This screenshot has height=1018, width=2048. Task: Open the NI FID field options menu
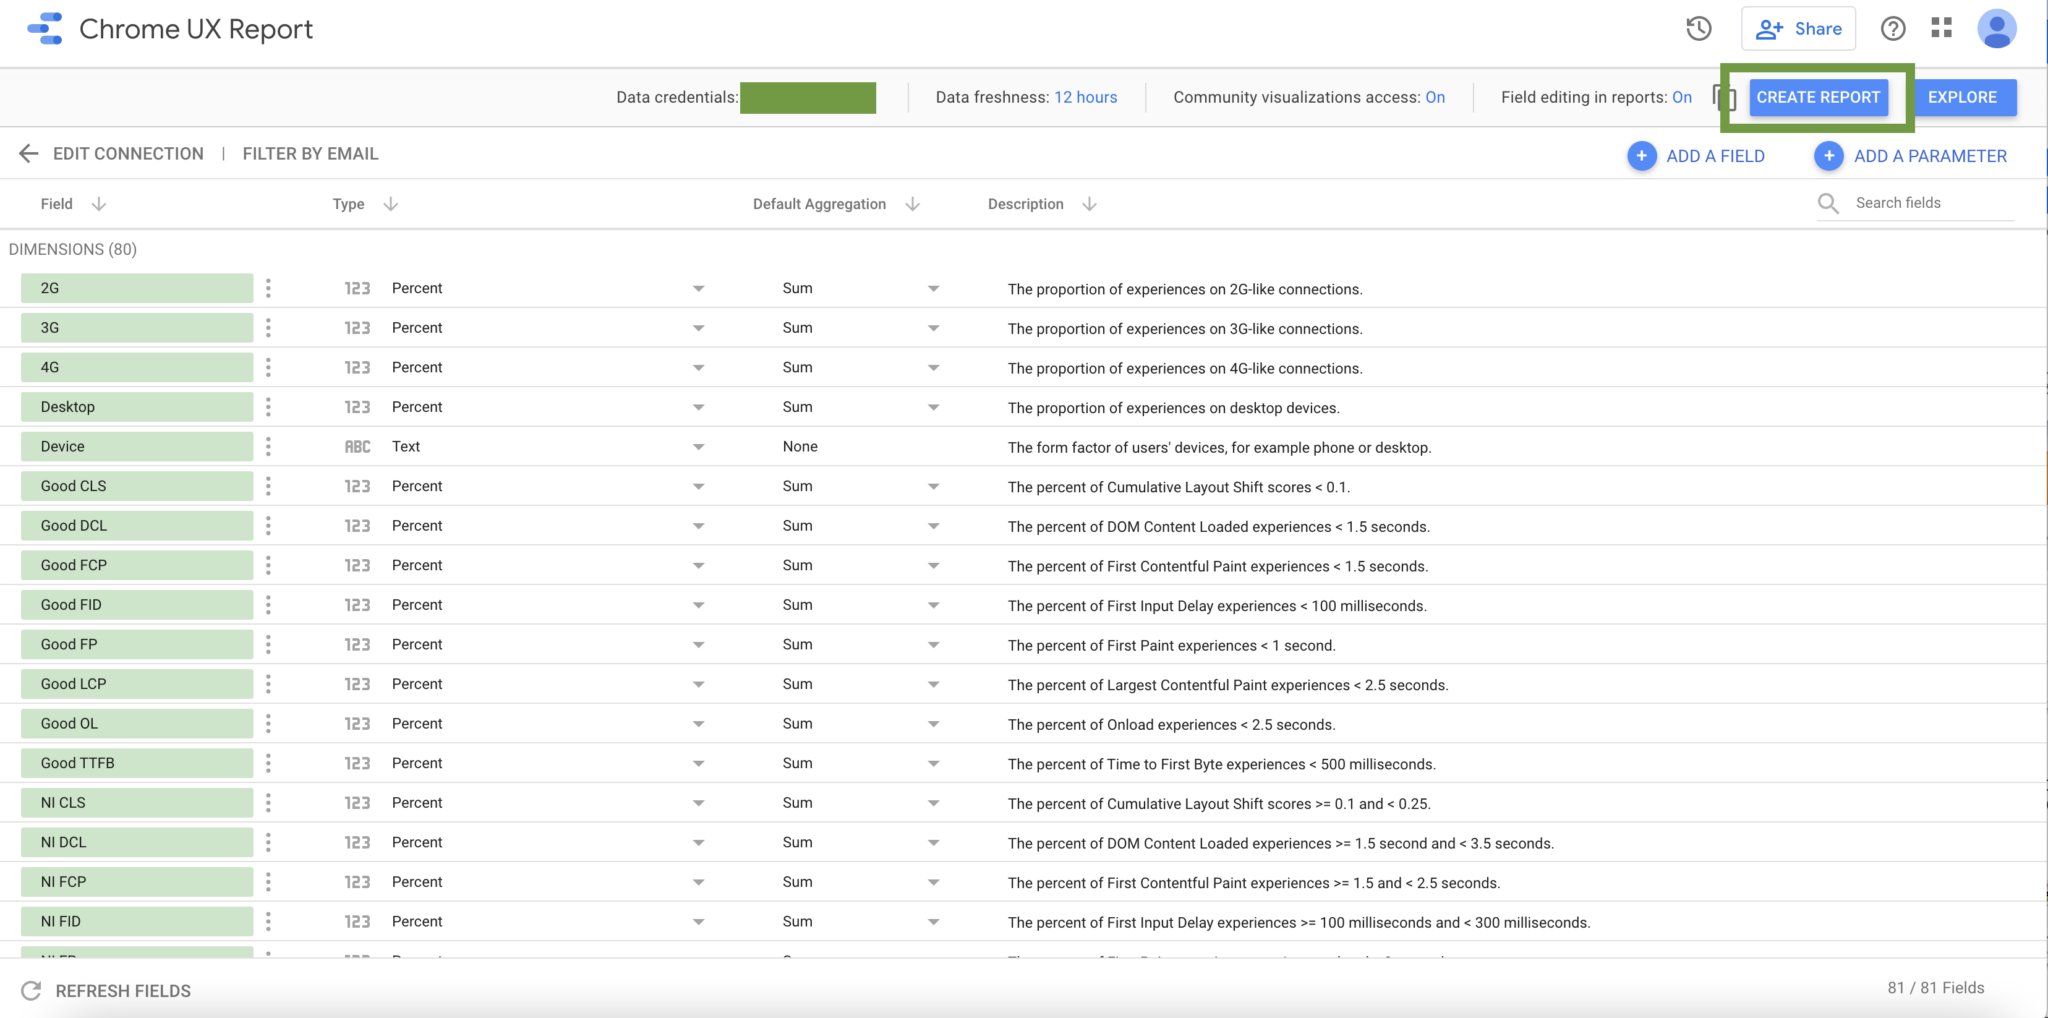[x=268, y=922]
